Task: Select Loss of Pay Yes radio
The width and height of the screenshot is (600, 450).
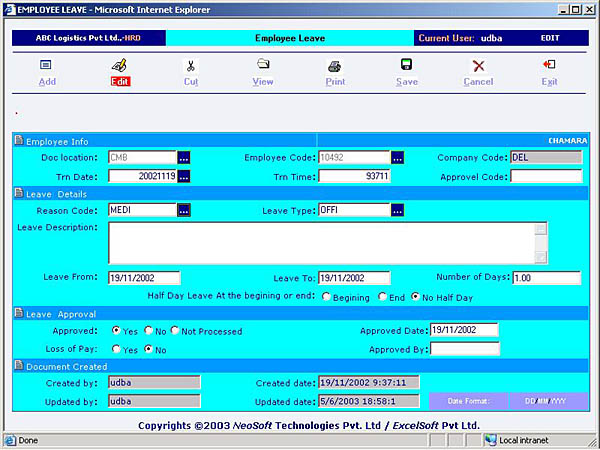Action: pos(116,349)
